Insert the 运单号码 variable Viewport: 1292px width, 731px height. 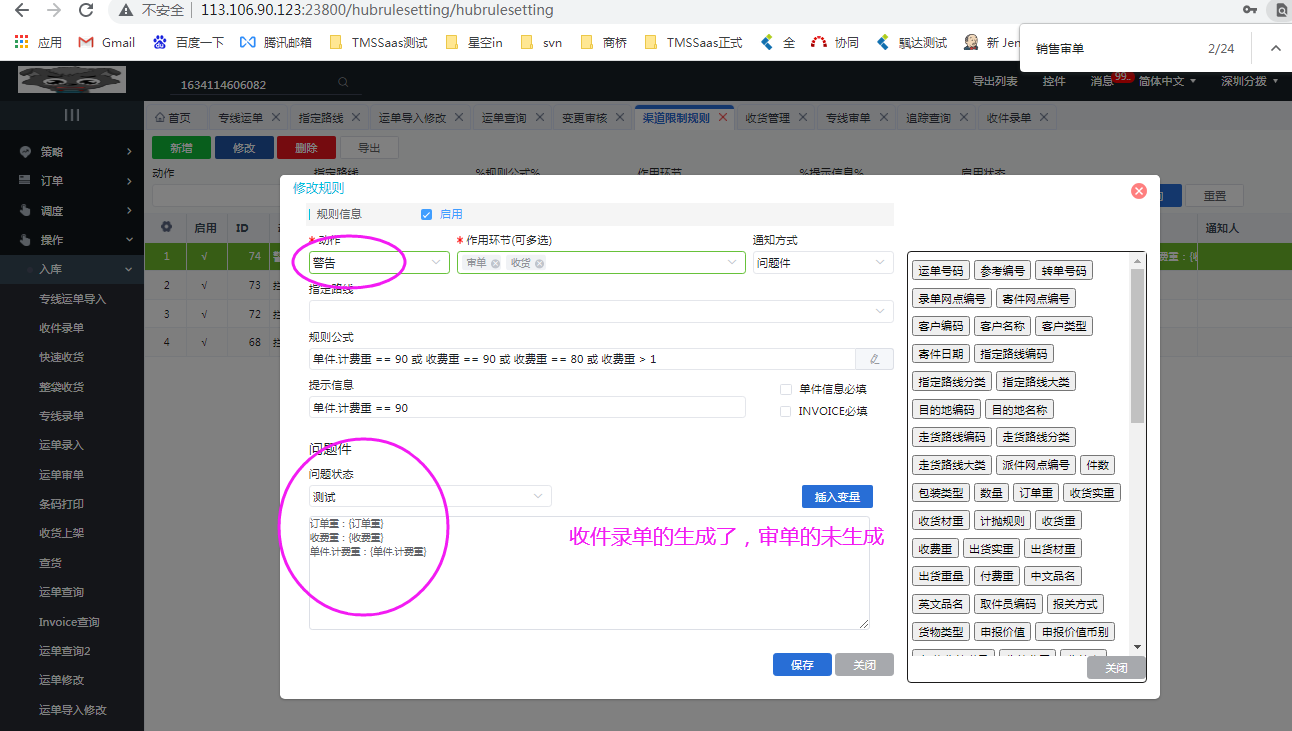pyautogui.click(x=941, y=270)
